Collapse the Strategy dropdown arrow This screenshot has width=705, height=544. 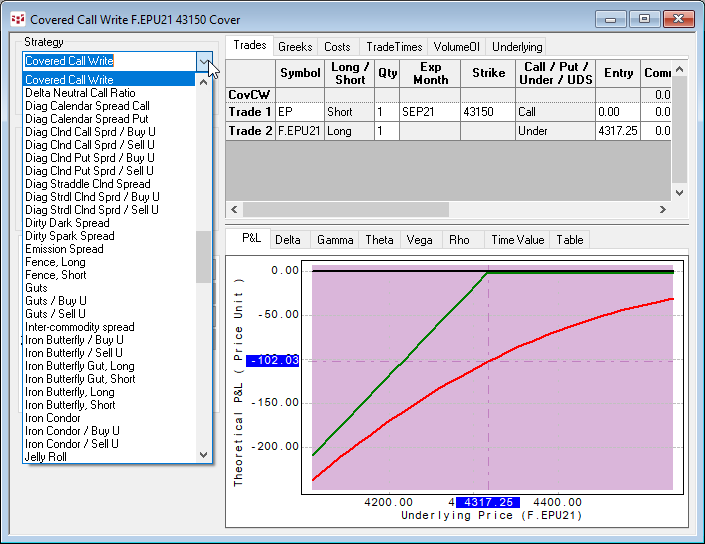tap(204, 62)
